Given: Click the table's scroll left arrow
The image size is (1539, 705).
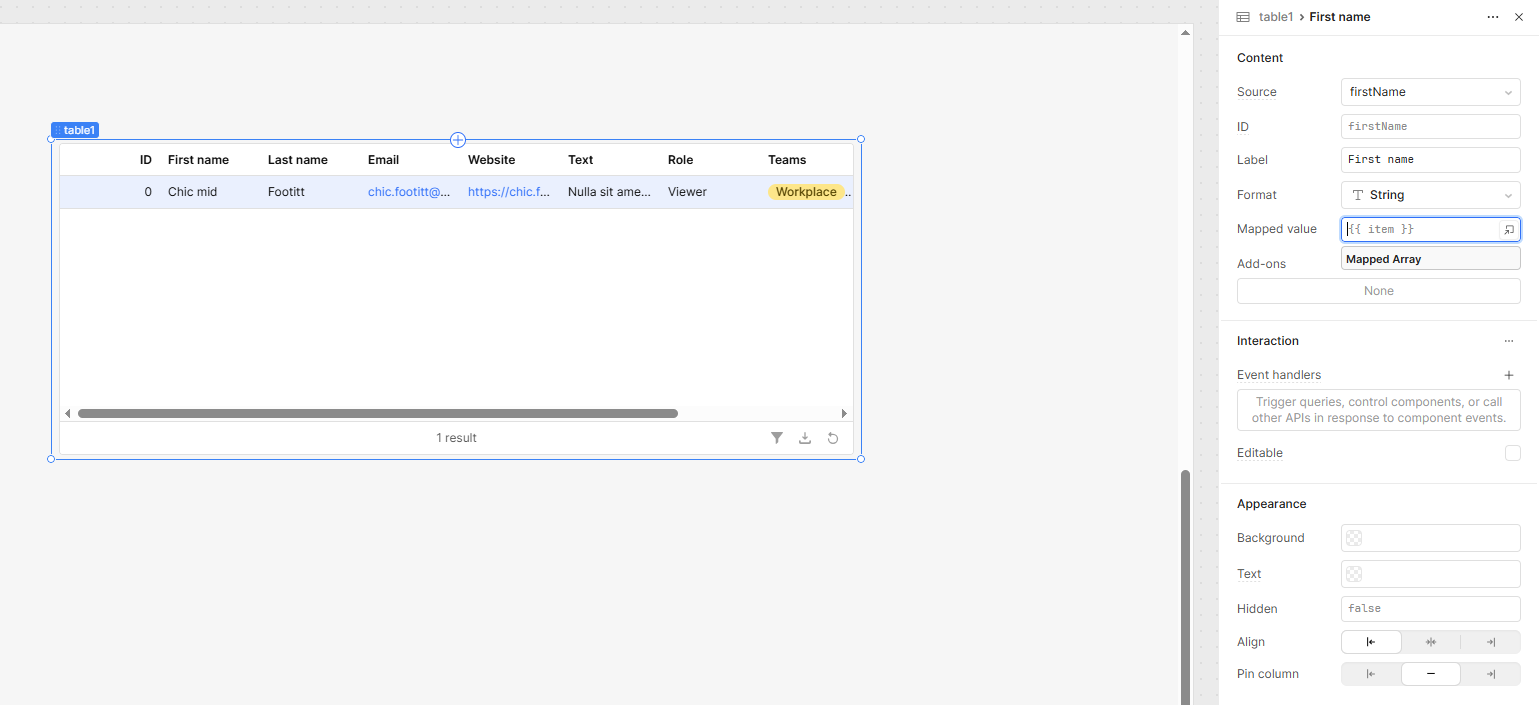Looking at the screenshot, I should click(x=68, y=413).
